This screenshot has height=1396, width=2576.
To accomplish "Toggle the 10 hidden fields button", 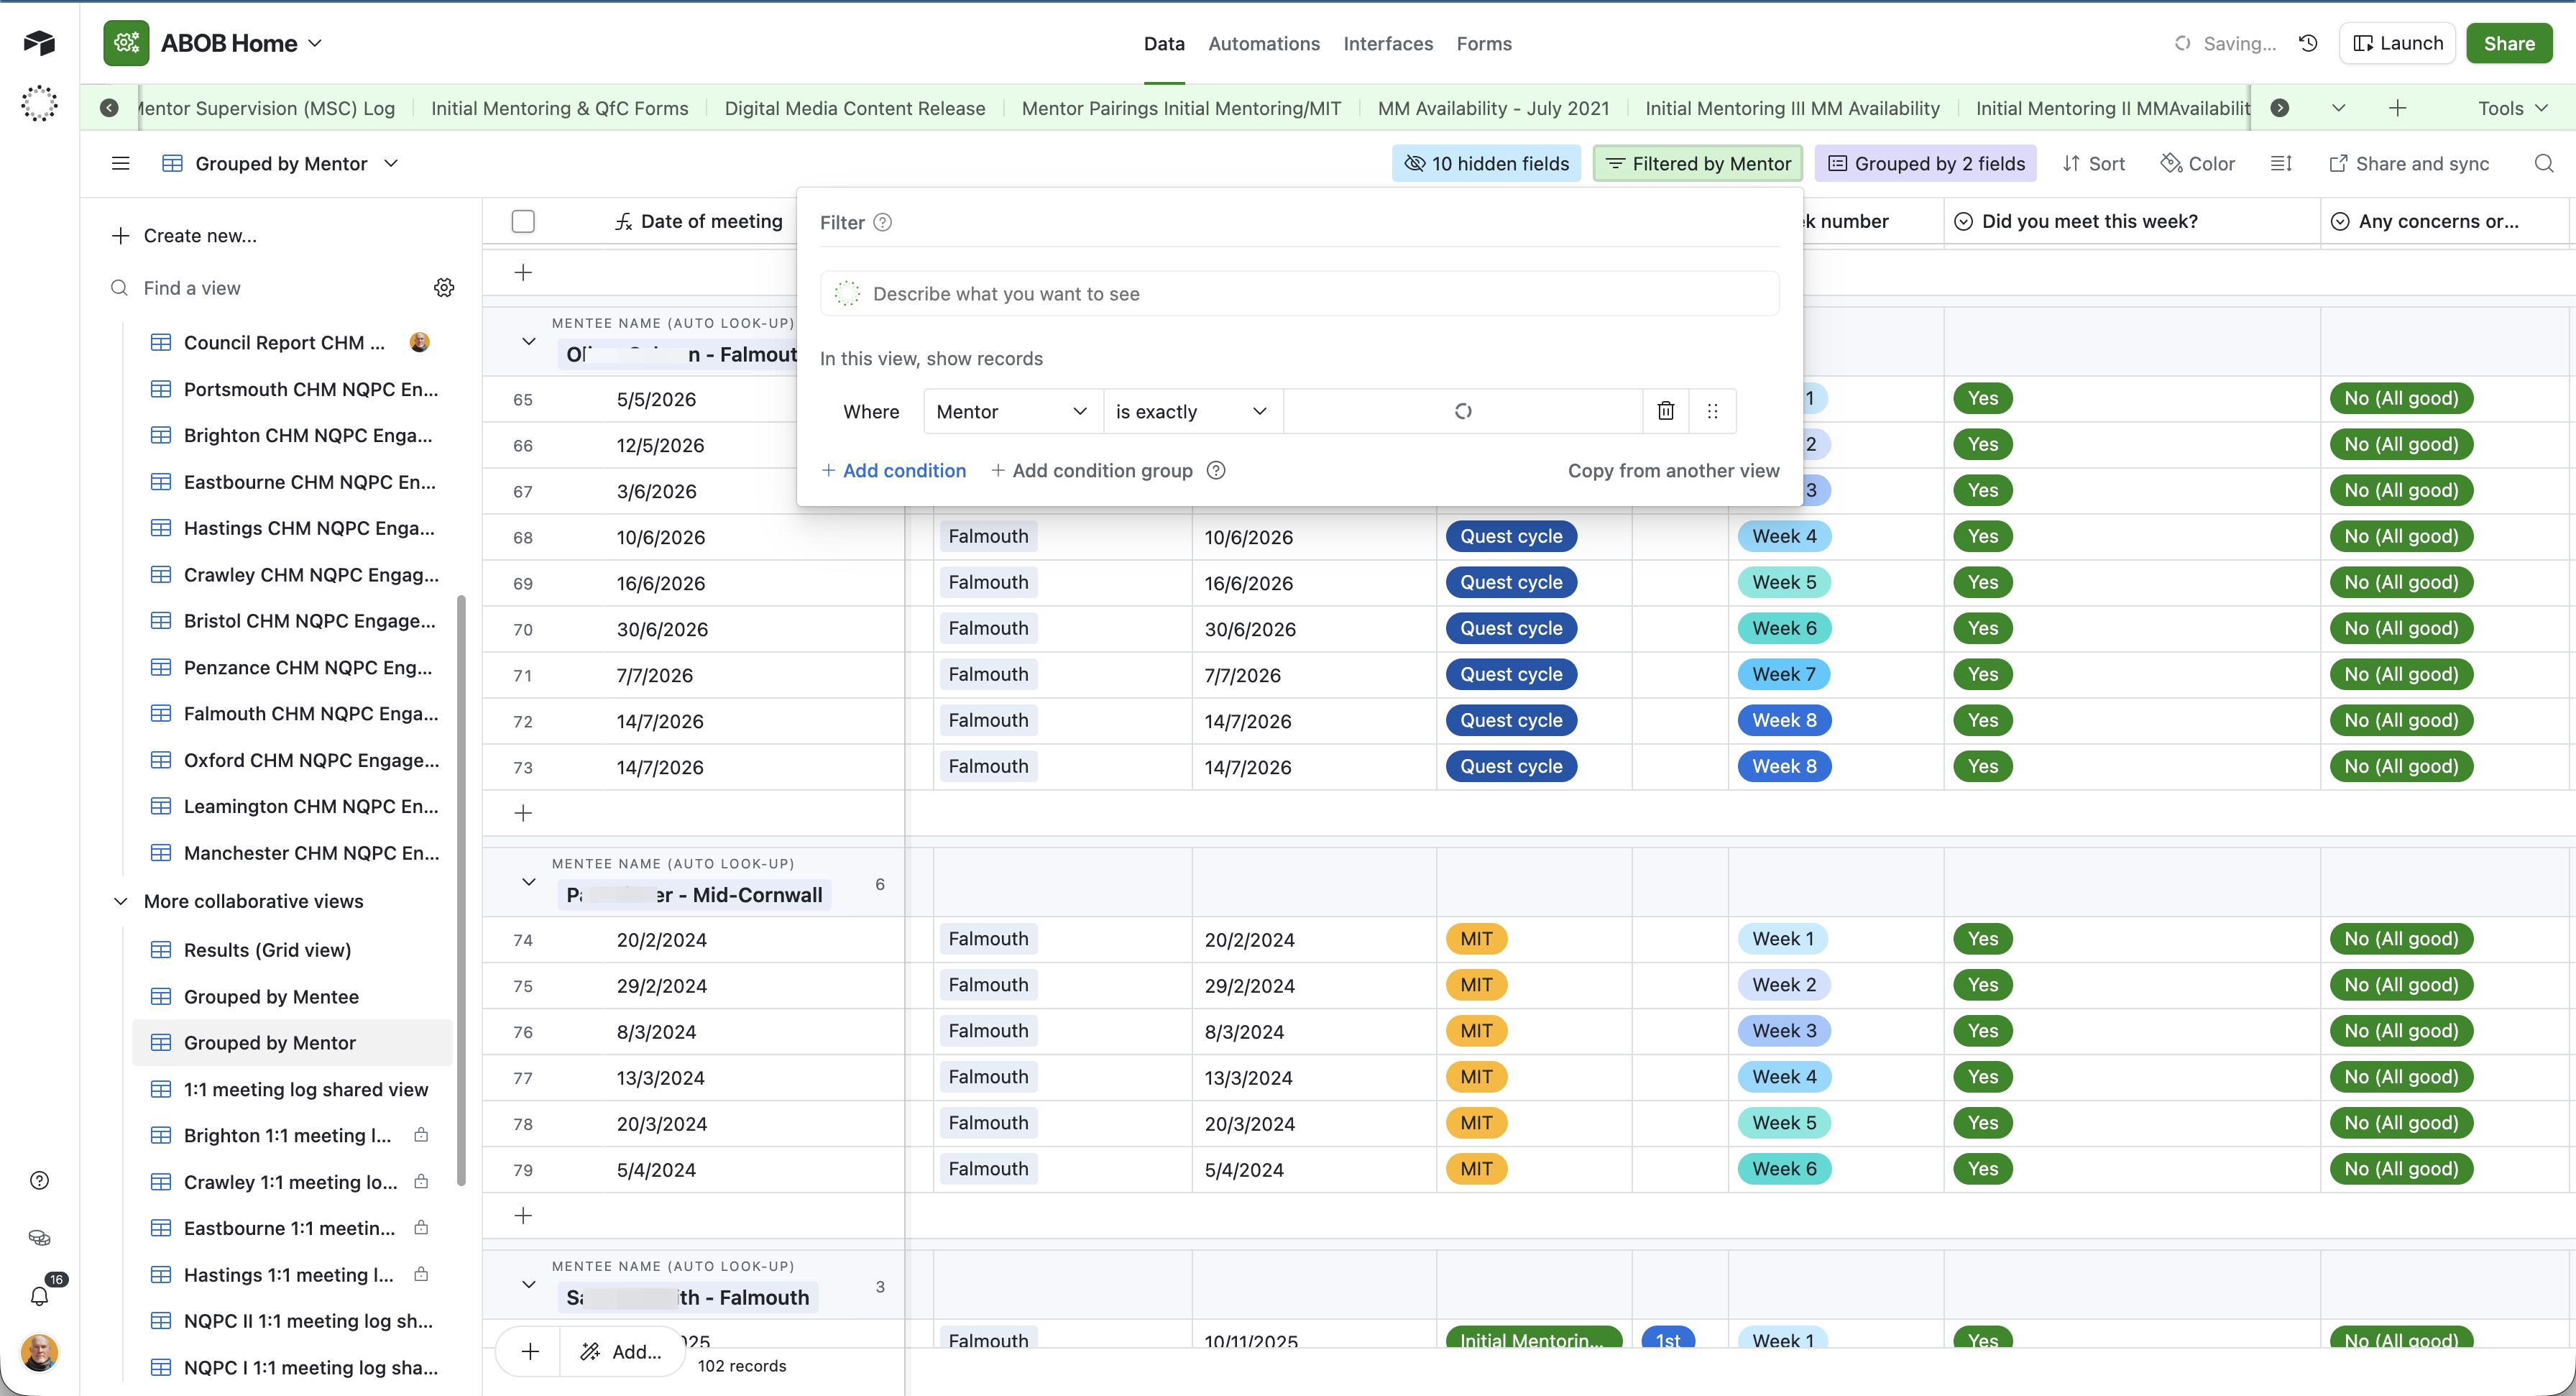I will pos(1486,163).
